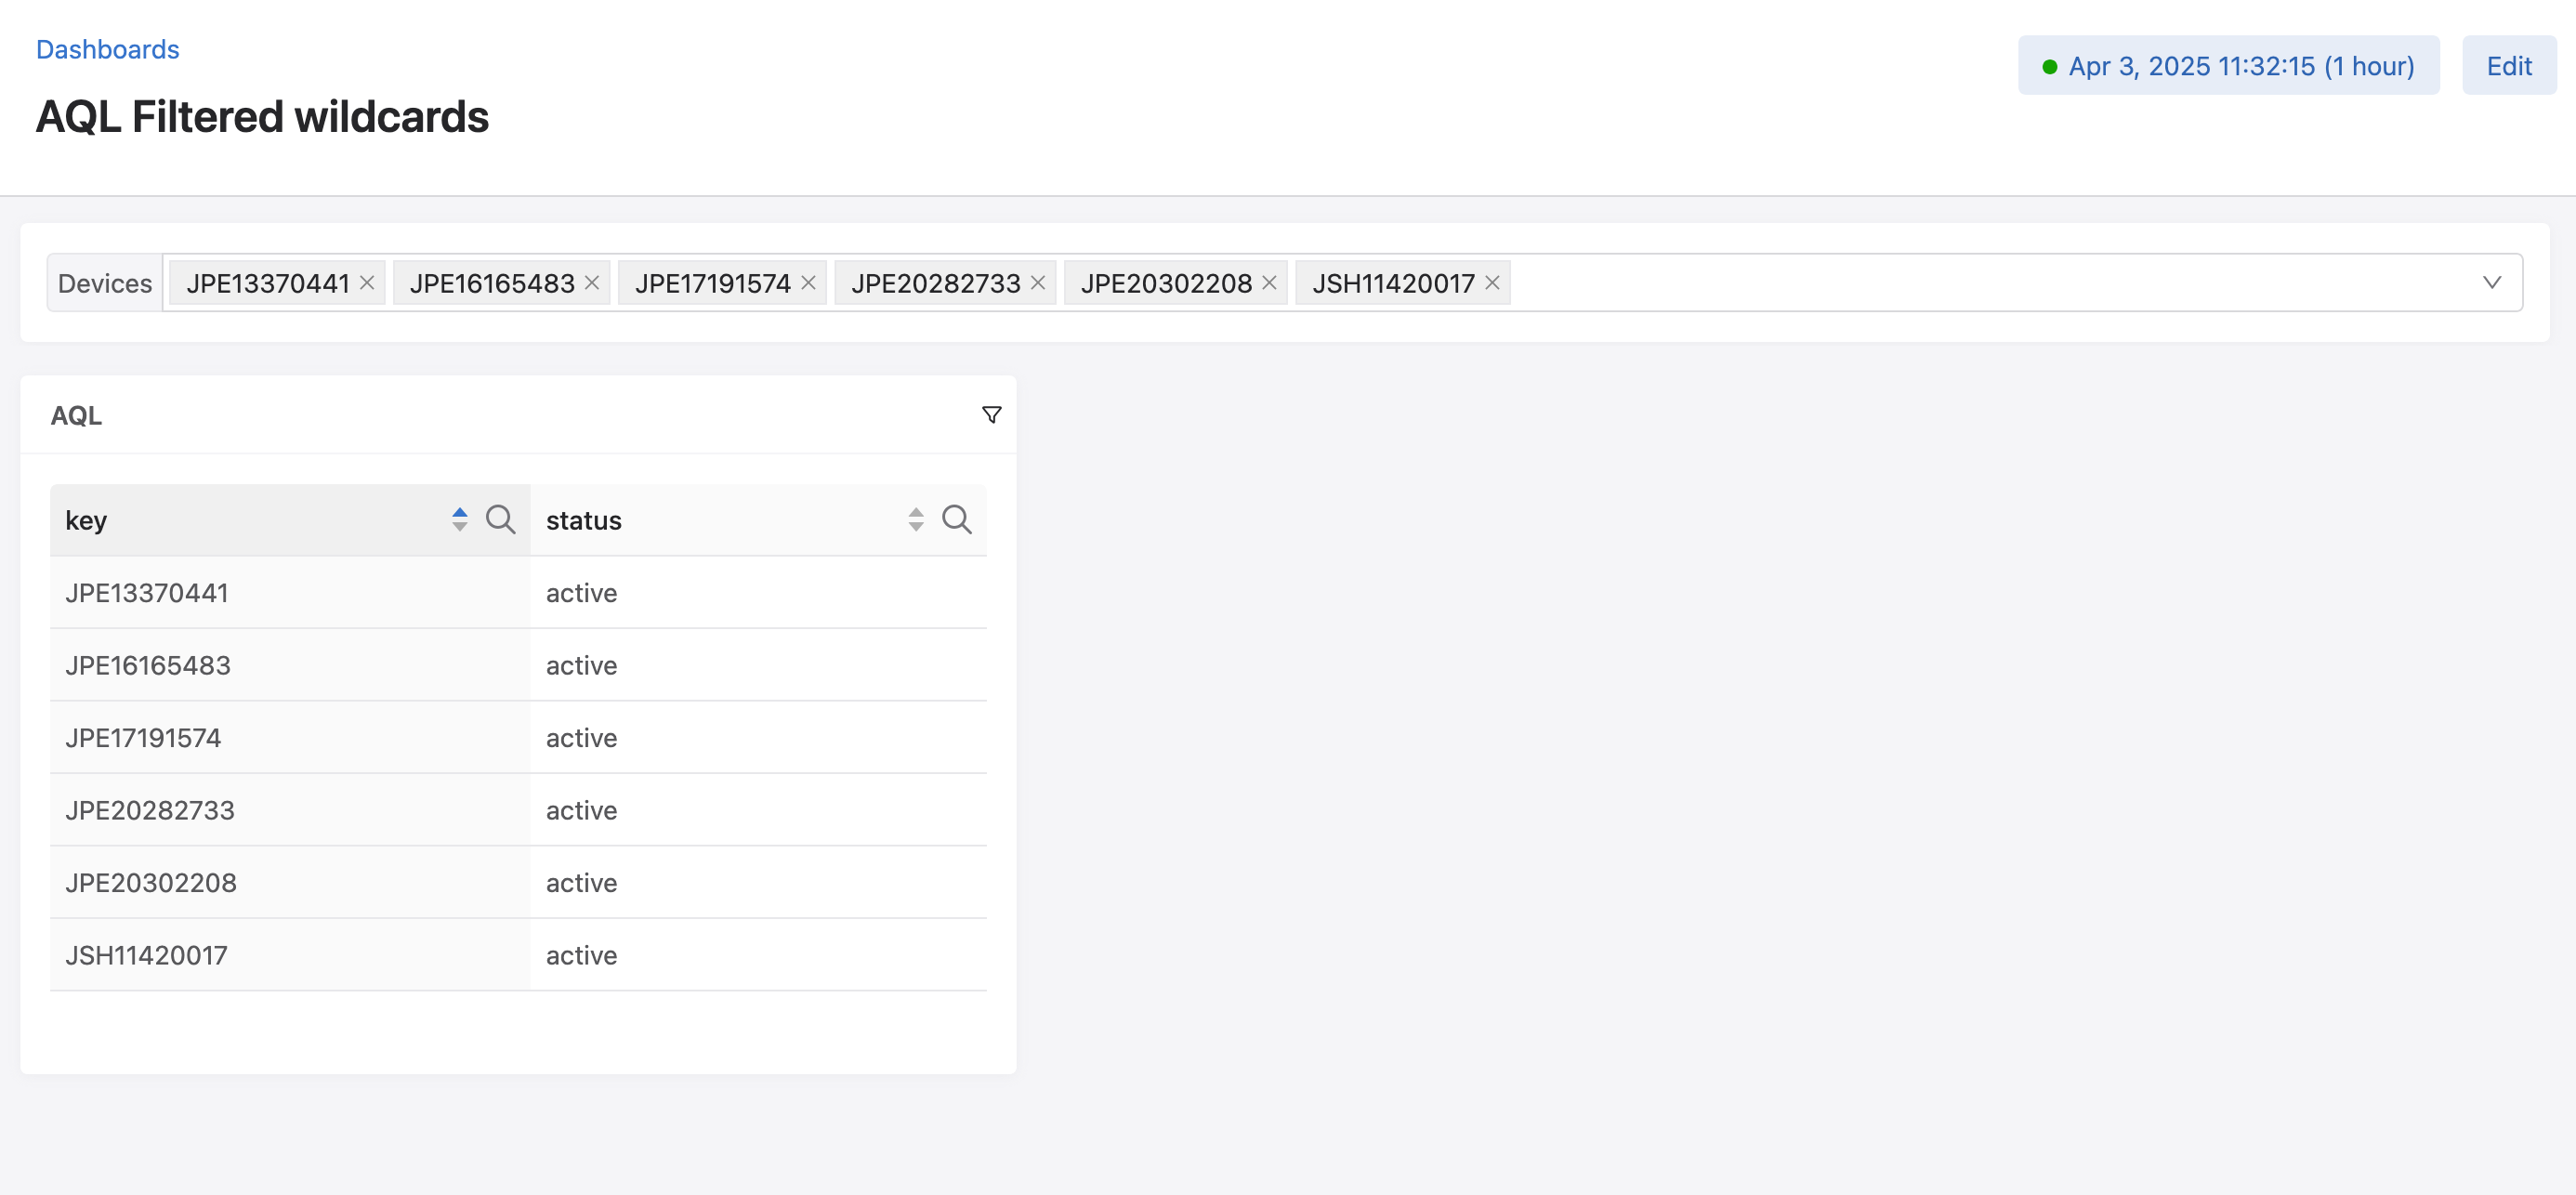The width and height of the screenshot is (2576, 1195).
Task: Click the AQL Filtered wildcards heading
Action: [x=262, y=117]
